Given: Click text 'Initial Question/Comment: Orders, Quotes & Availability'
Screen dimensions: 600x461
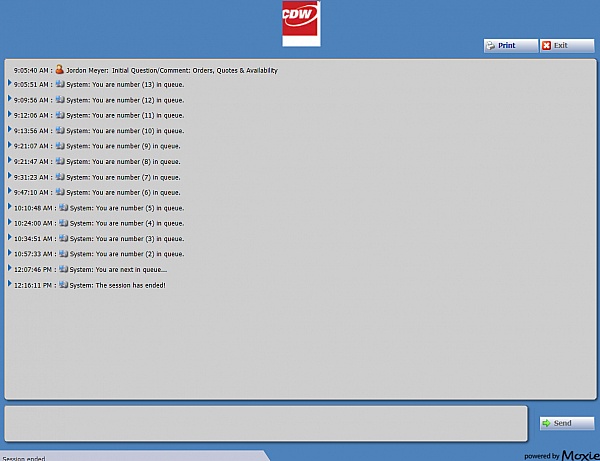Looking at the screenshot, I should coord(195,70).
